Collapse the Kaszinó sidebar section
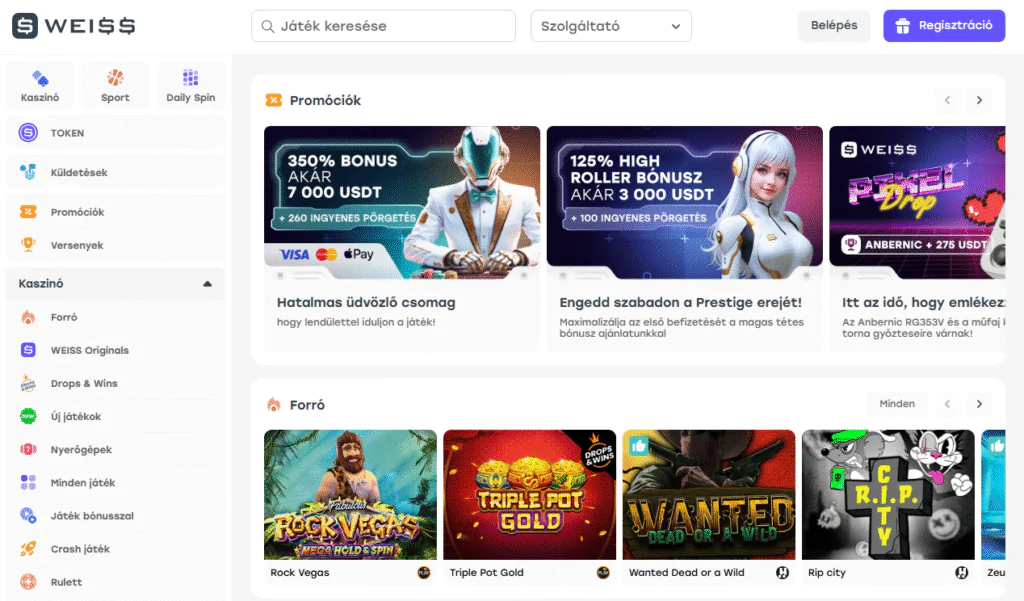Image resolution: width=1024 pixels, height=601 pixels. (x=207, y=284)
